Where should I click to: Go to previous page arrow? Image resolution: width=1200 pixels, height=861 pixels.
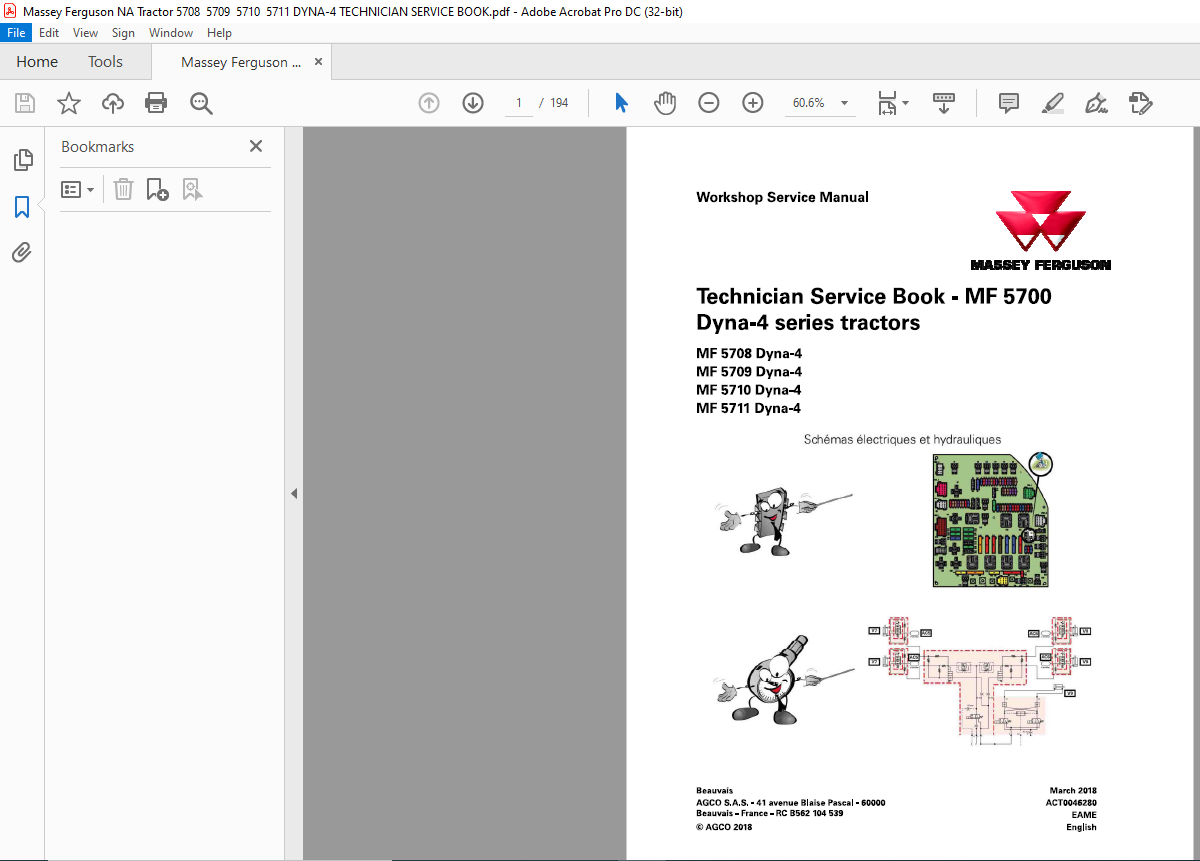tap(429, 103)
